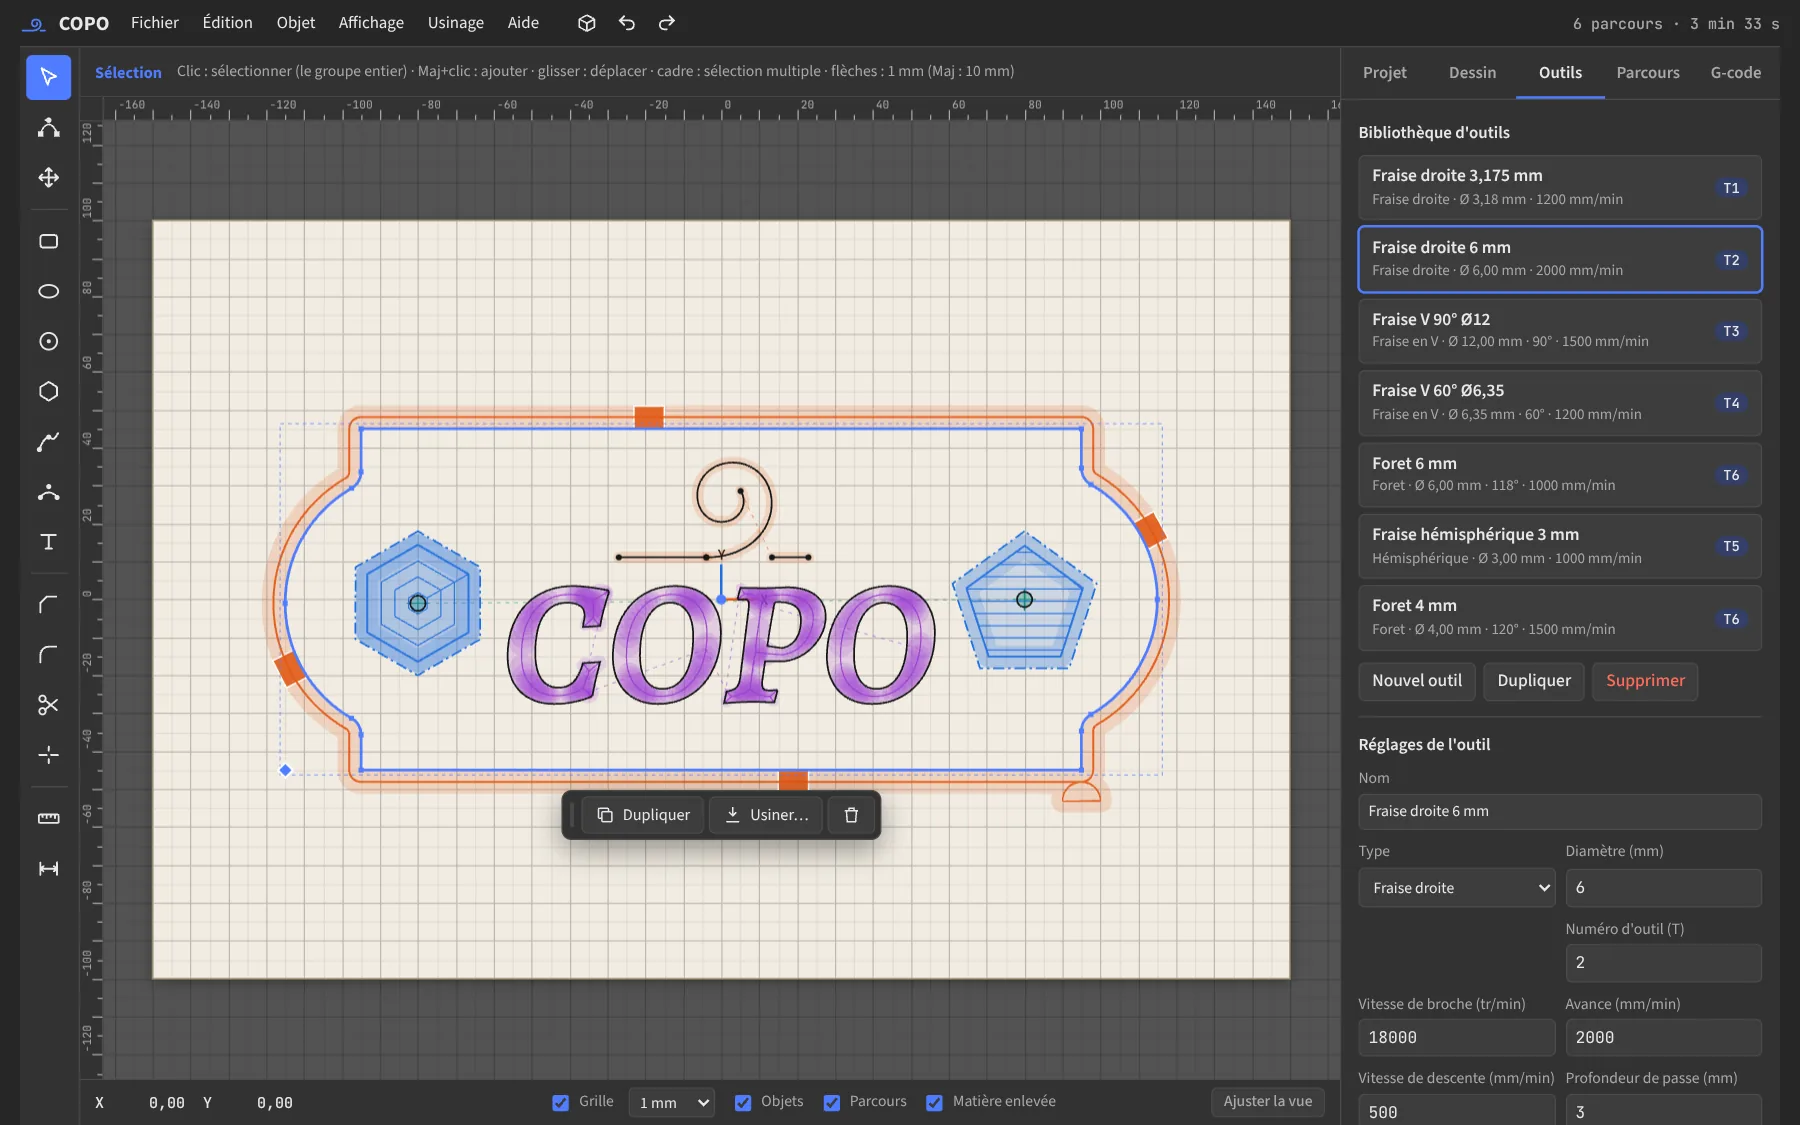Toggle the Objets visibility checkbox

(x=743, y=1102)
